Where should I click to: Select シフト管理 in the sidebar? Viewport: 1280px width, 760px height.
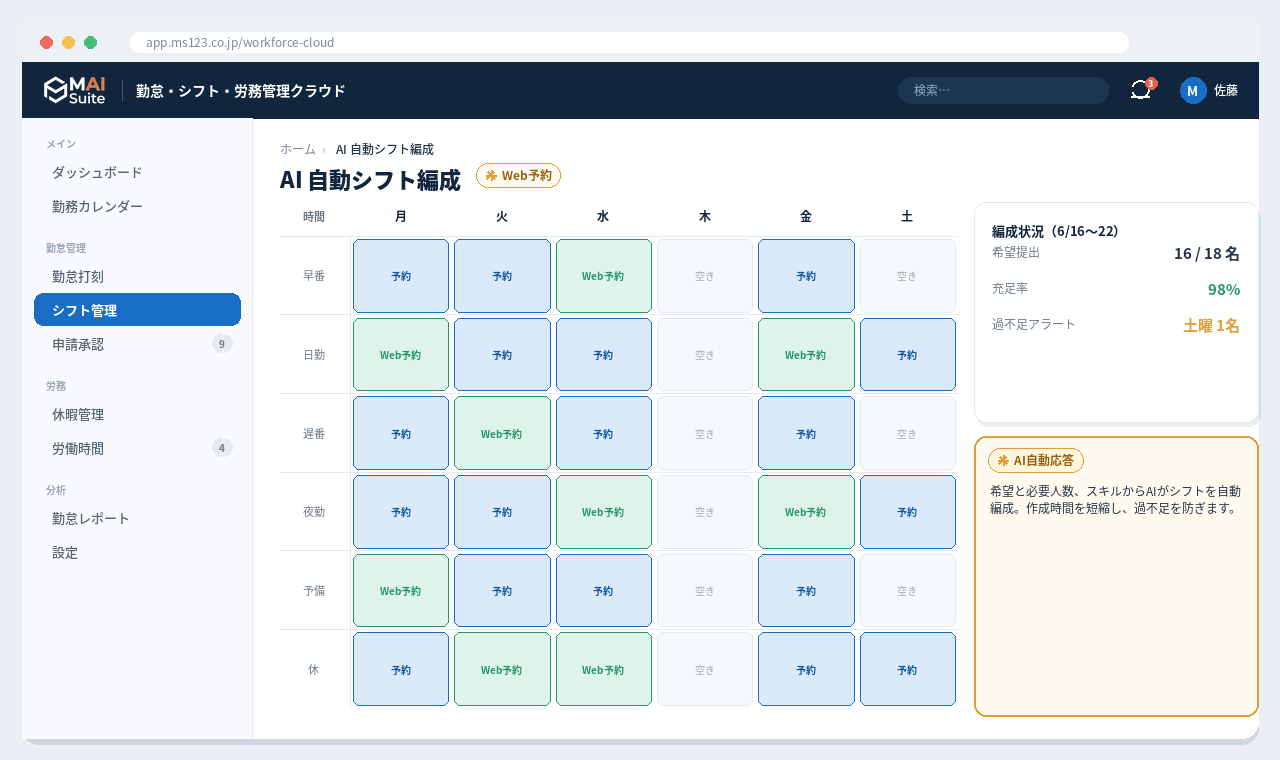coord(137,310)
